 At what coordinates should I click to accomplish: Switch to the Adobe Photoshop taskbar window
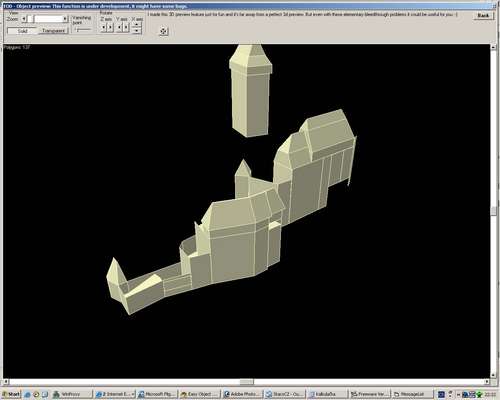[243, 394]
